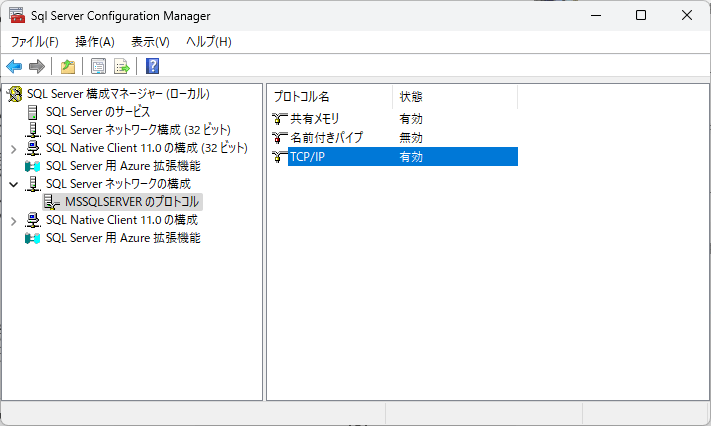
Task: Select the lower SQL Server 用 Azure 拡張機能
Action: pos(123,238)
